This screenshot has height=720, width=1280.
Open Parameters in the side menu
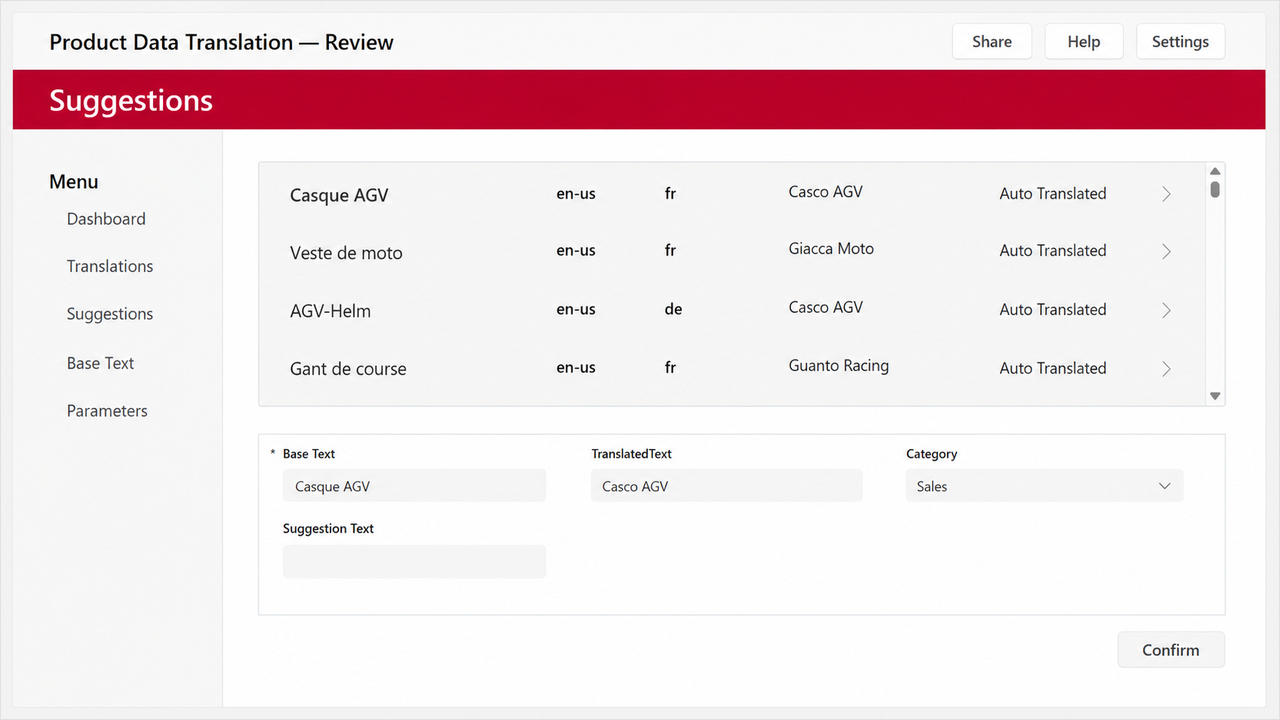coord(107,411)
